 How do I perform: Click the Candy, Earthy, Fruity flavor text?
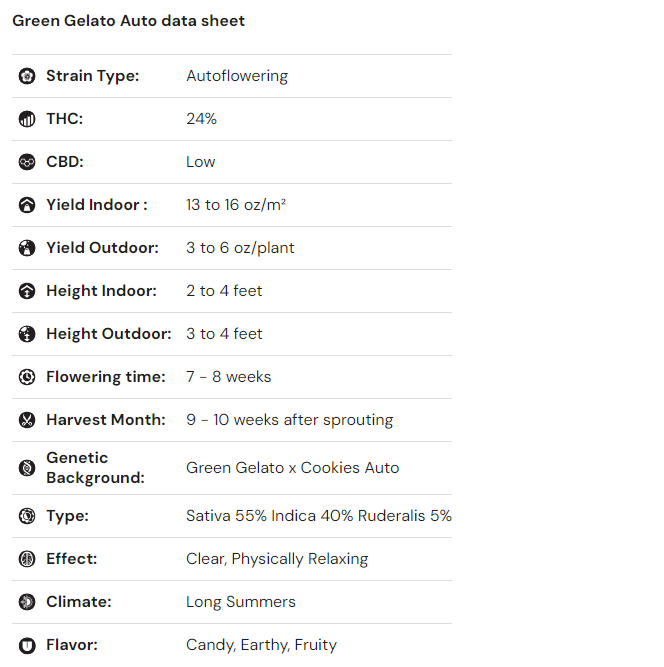tap(261, 645)
